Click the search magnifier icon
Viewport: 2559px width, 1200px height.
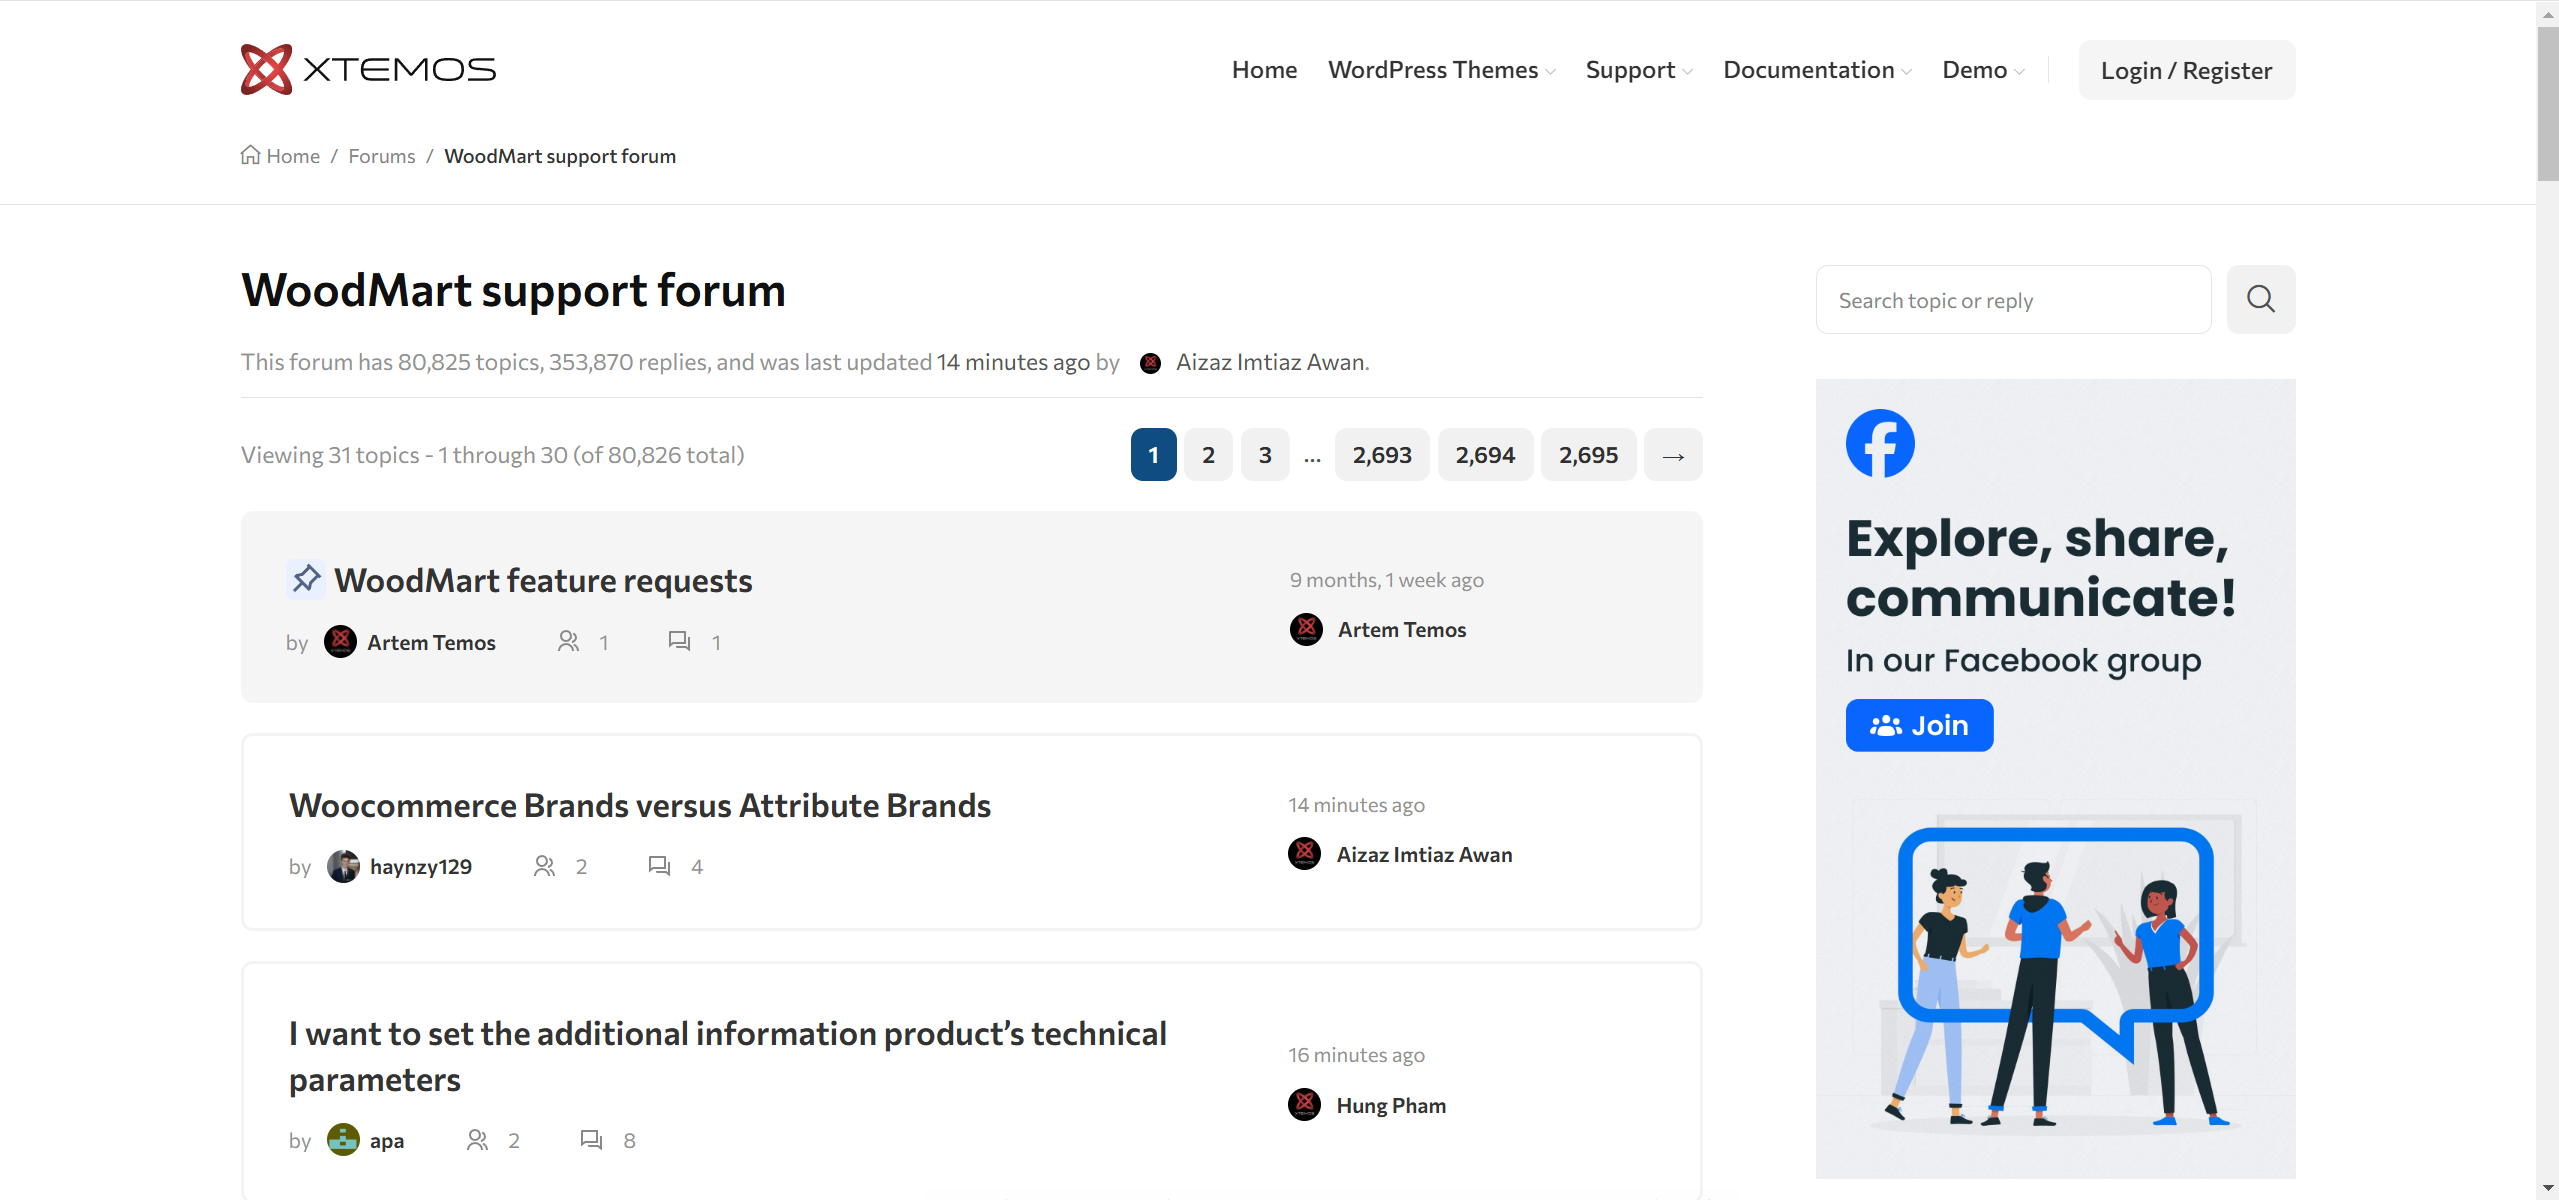point(2260,299)
